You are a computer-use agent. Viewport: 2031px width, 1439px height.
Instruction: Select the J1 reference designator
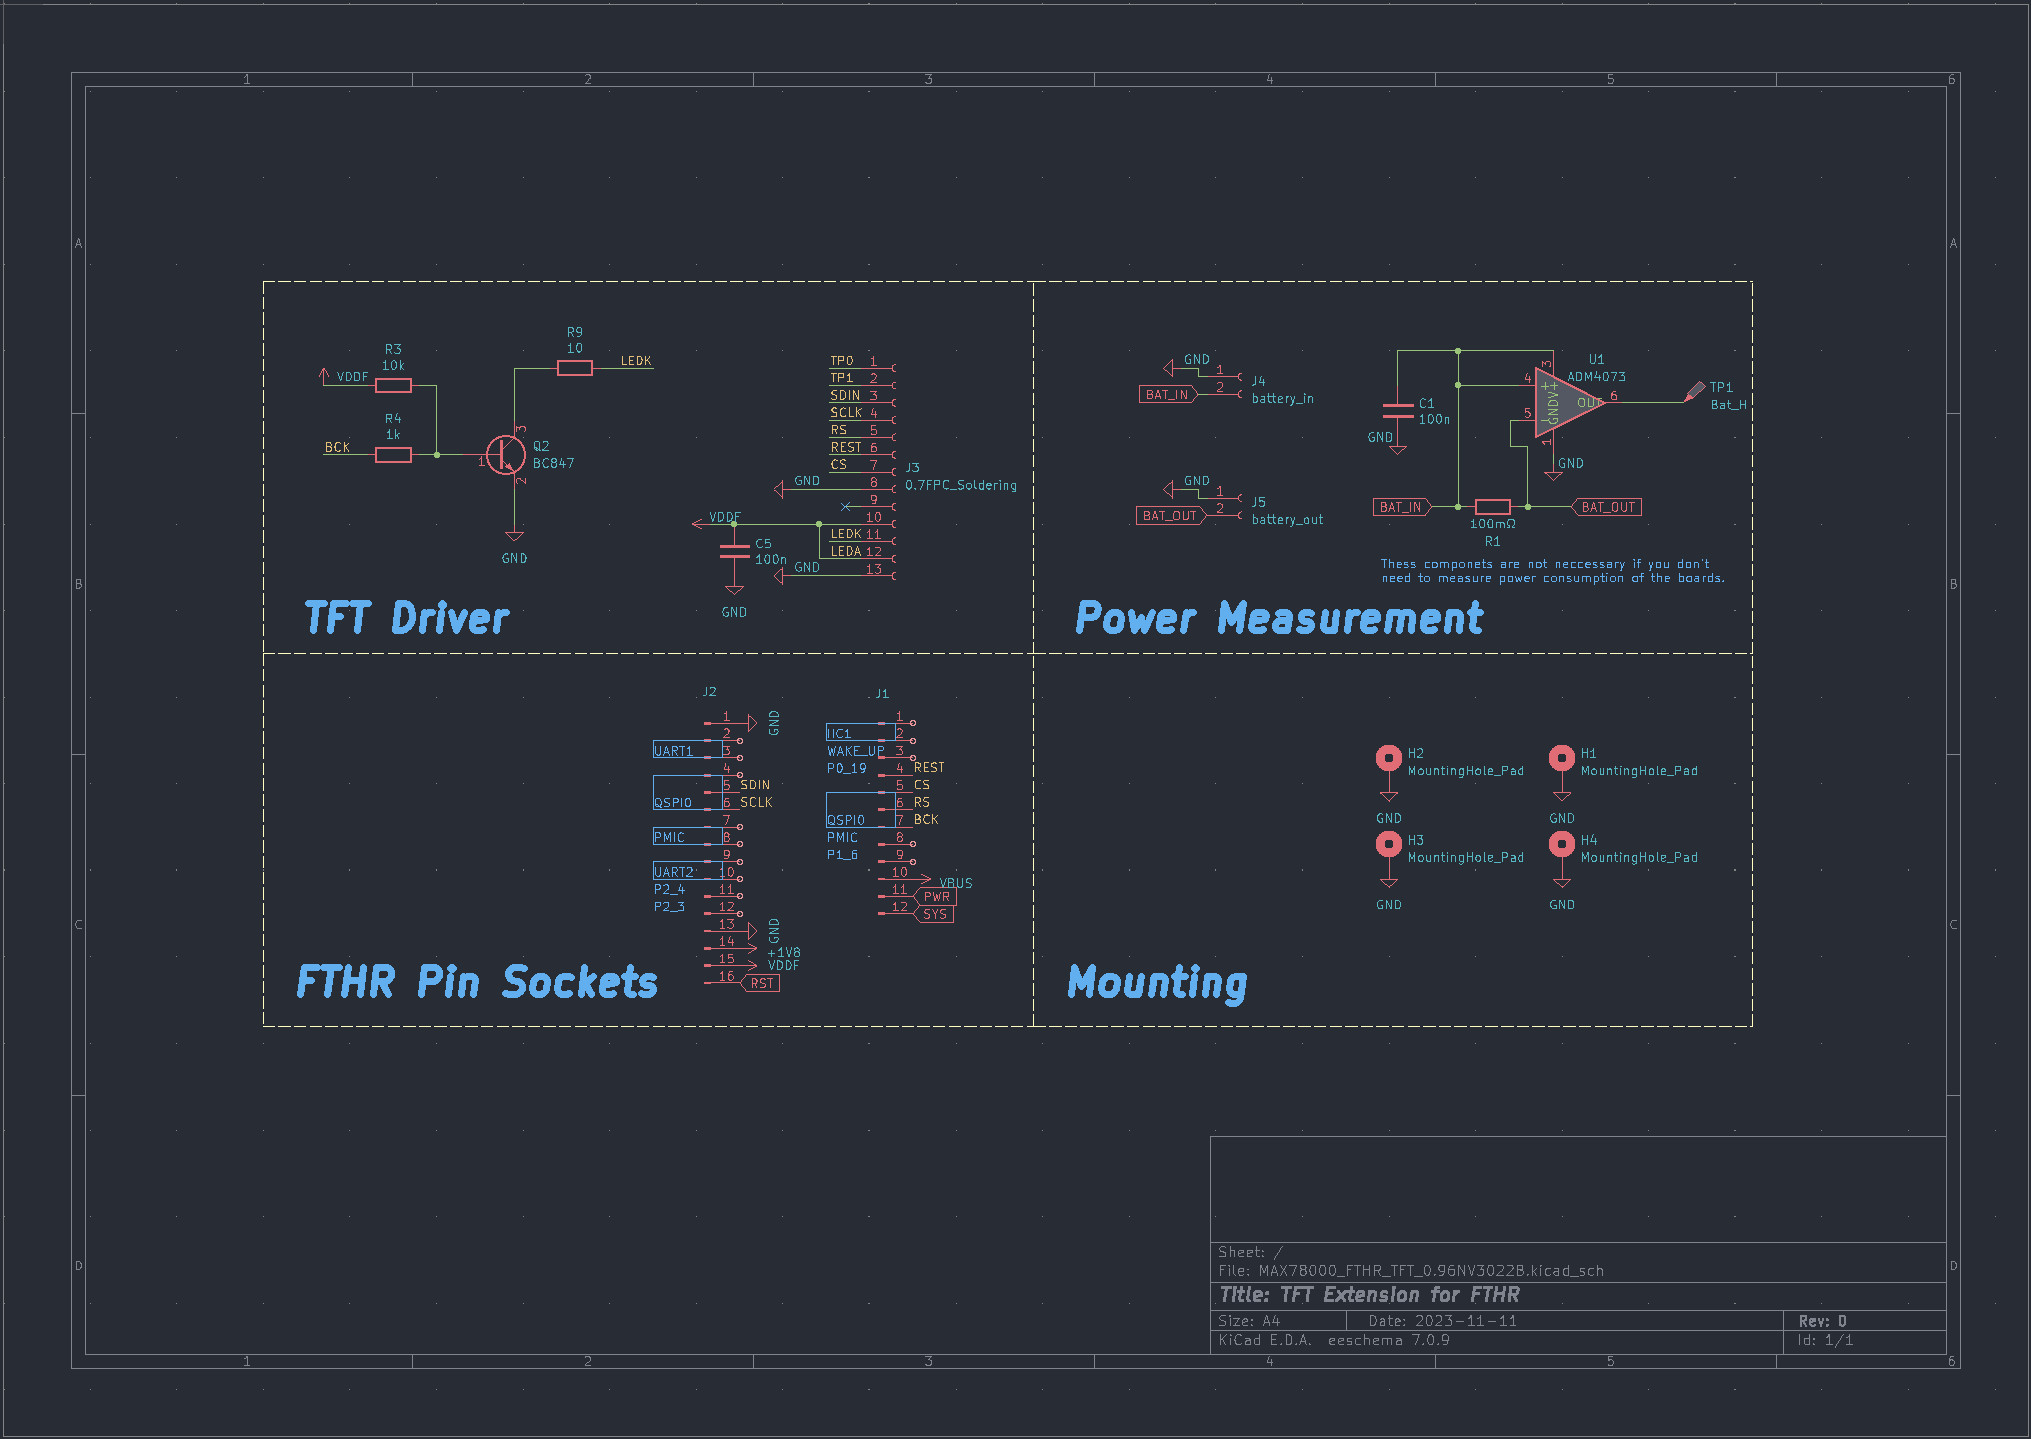[882, 694]
